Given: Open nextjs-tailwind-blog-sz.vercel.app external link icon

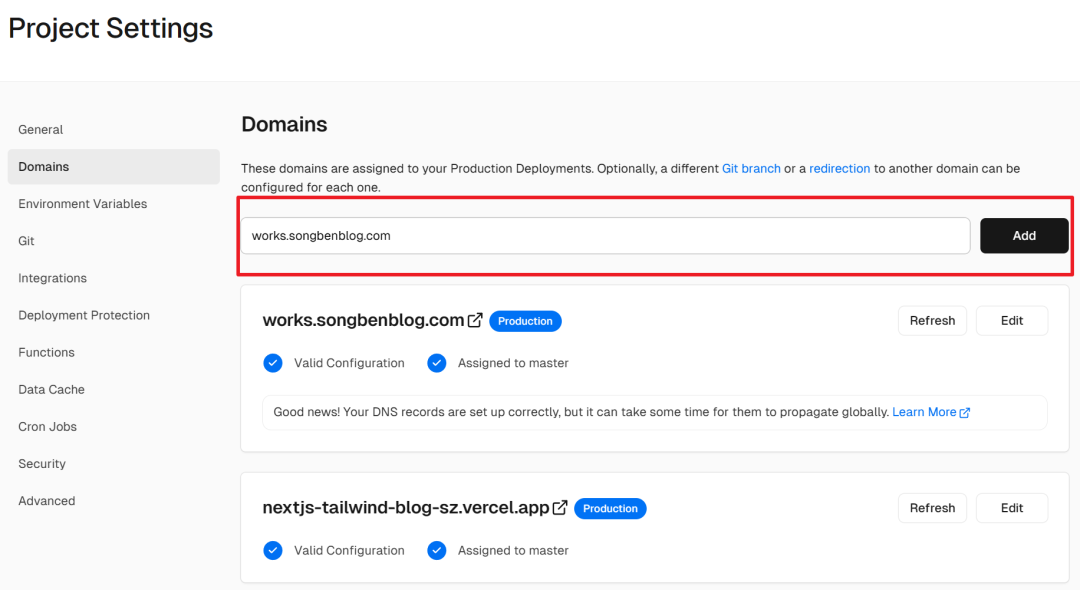Looking at the screenshot, I should pyautogui.click(x=560, y=508).
